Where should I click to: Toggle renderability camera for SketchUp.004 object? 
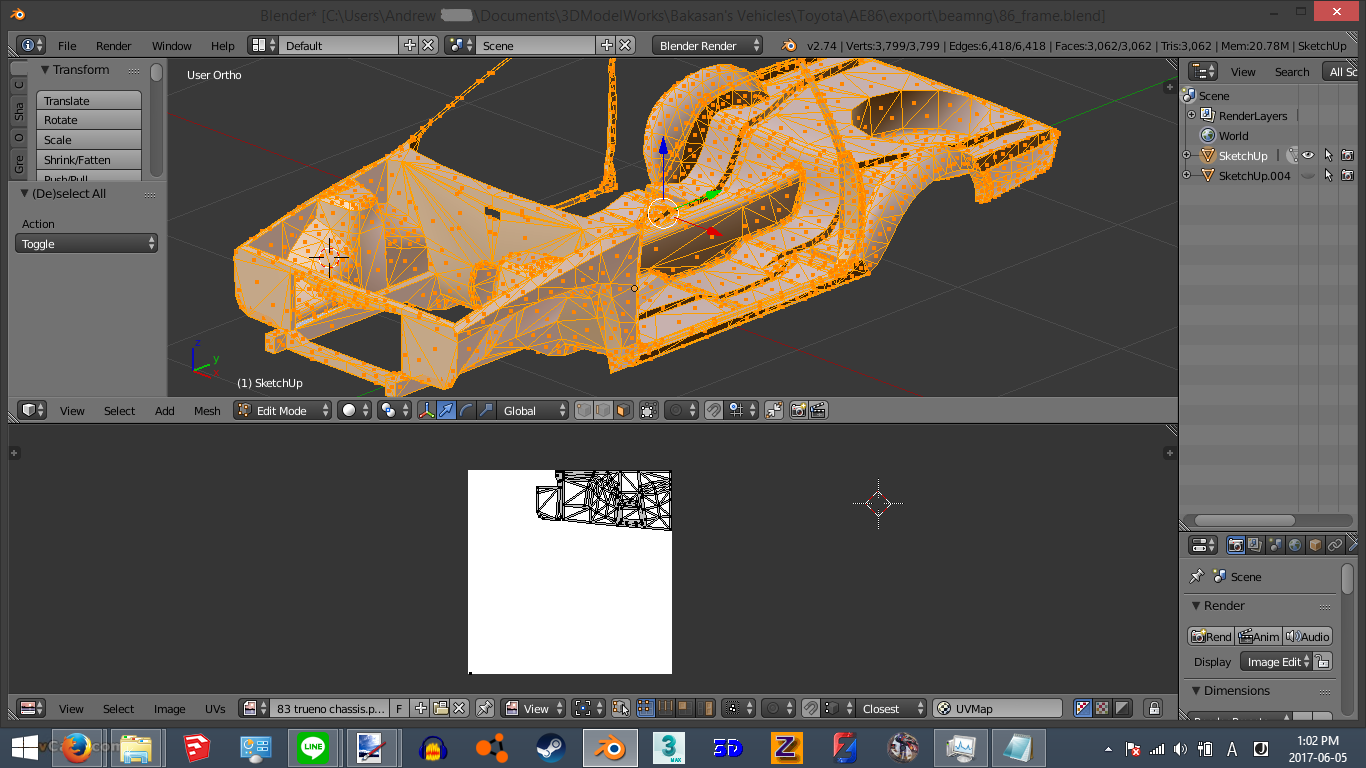tap(1347, 175)
